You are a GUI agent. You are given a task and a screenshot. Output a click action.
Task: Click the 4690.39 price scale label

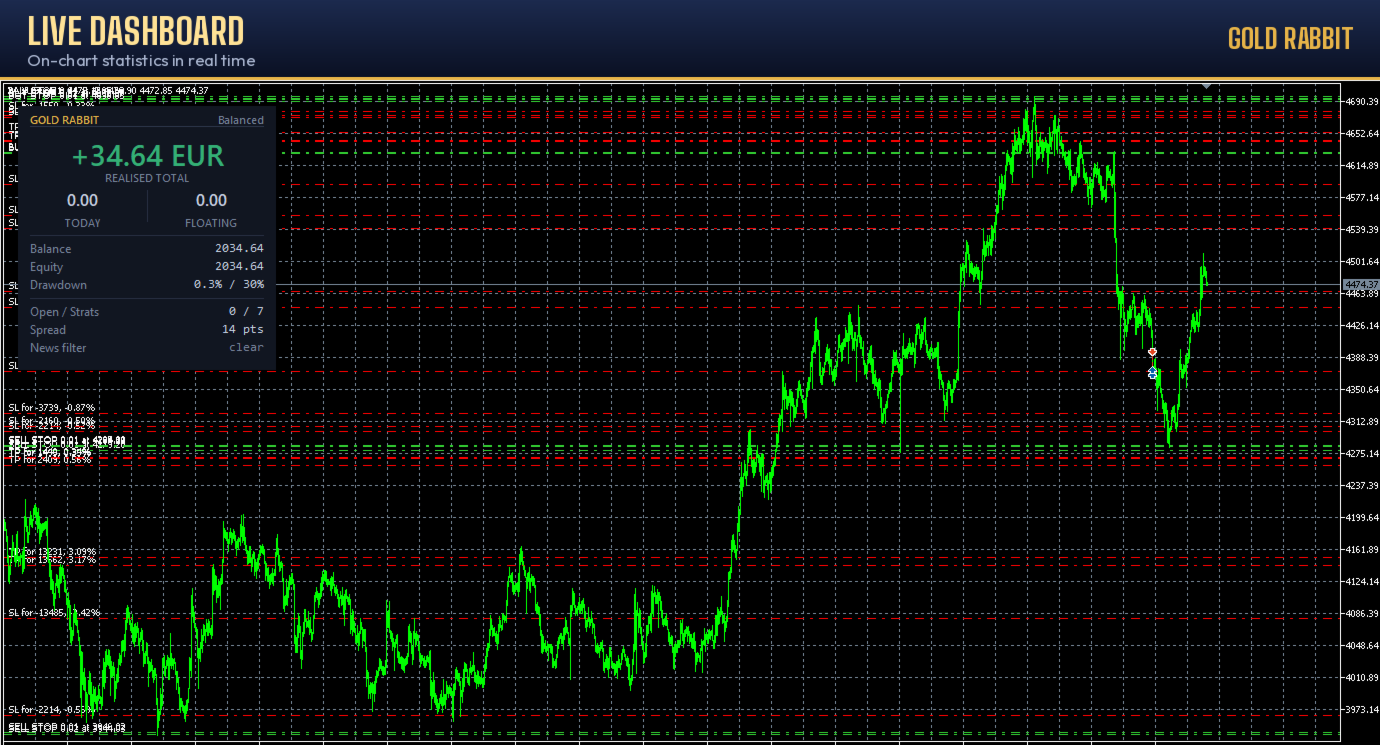click(1362, 102)
